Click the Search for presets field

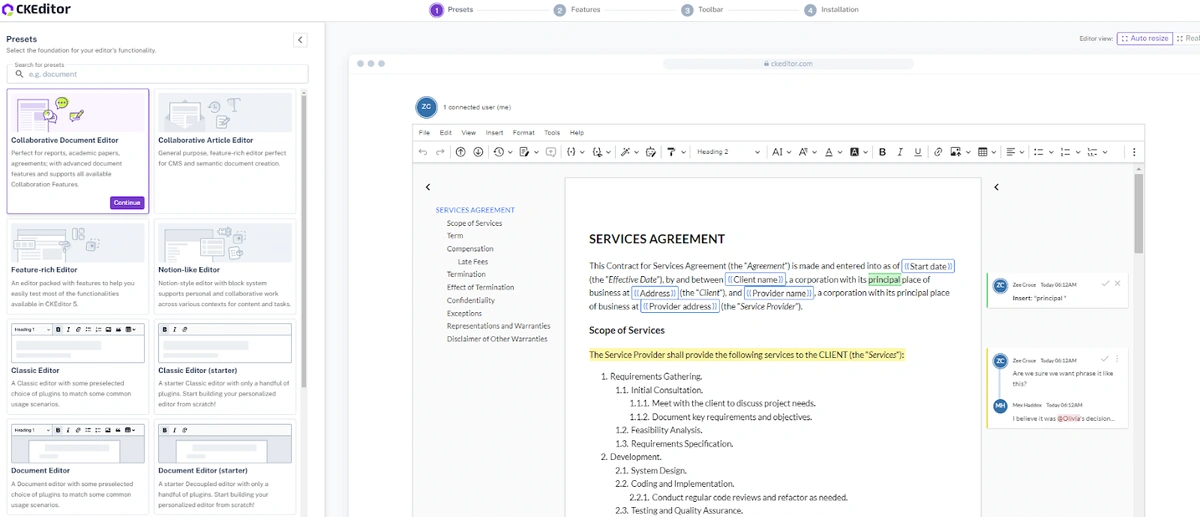(160, 74)
